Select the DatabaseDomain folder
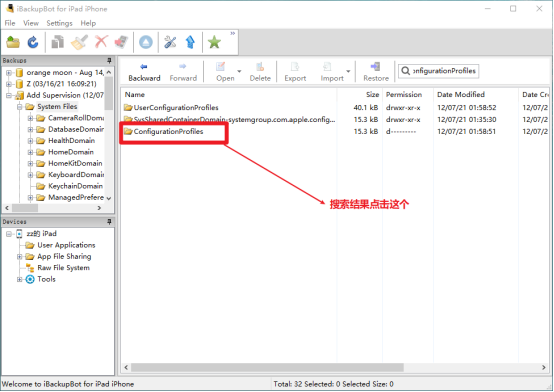 (76, 129)
